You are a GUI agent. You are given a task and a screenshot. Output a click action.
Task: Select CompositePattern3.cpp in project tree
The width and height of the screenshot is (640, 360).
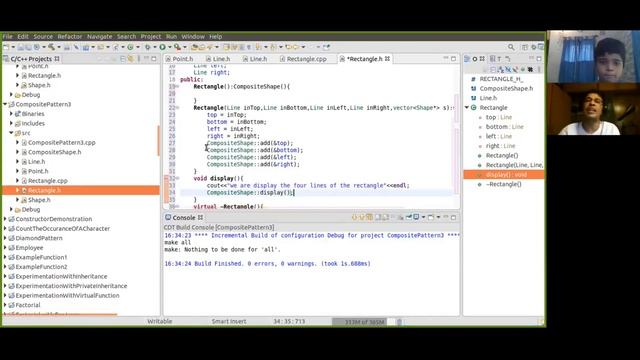click(62, 143)
